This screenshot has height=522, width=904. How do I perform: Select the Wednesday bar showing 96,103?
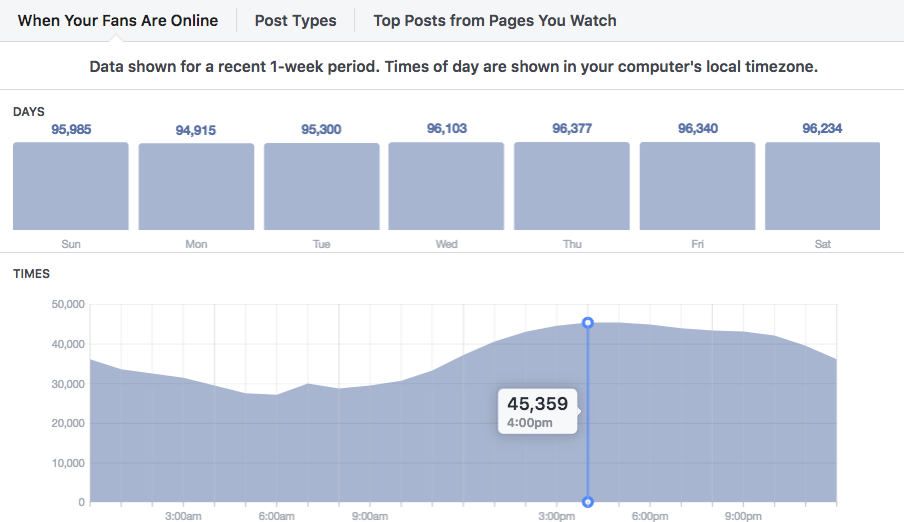[x=446, y=186]
